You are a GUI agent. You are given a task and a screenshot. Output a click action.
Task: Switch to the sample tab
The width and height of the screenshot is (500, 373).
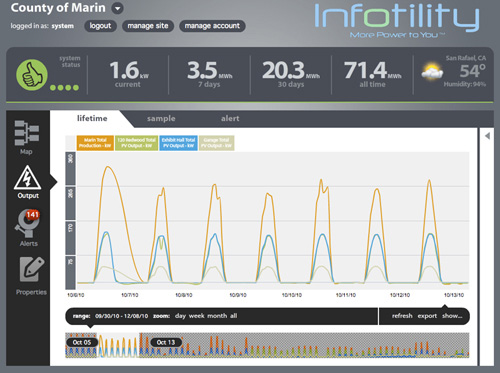[x=161, y=118]
